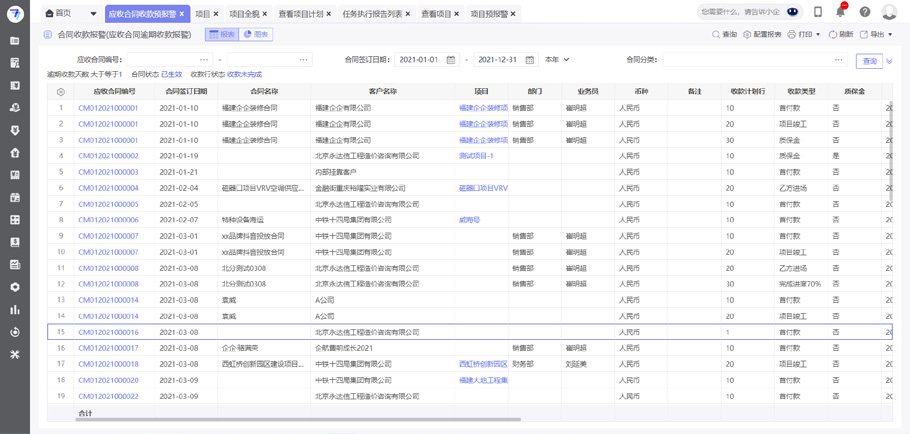Screen dimensions: 910x434
Task: Switch to the 任务执行报告列表 tab
Action: point(372,14)
